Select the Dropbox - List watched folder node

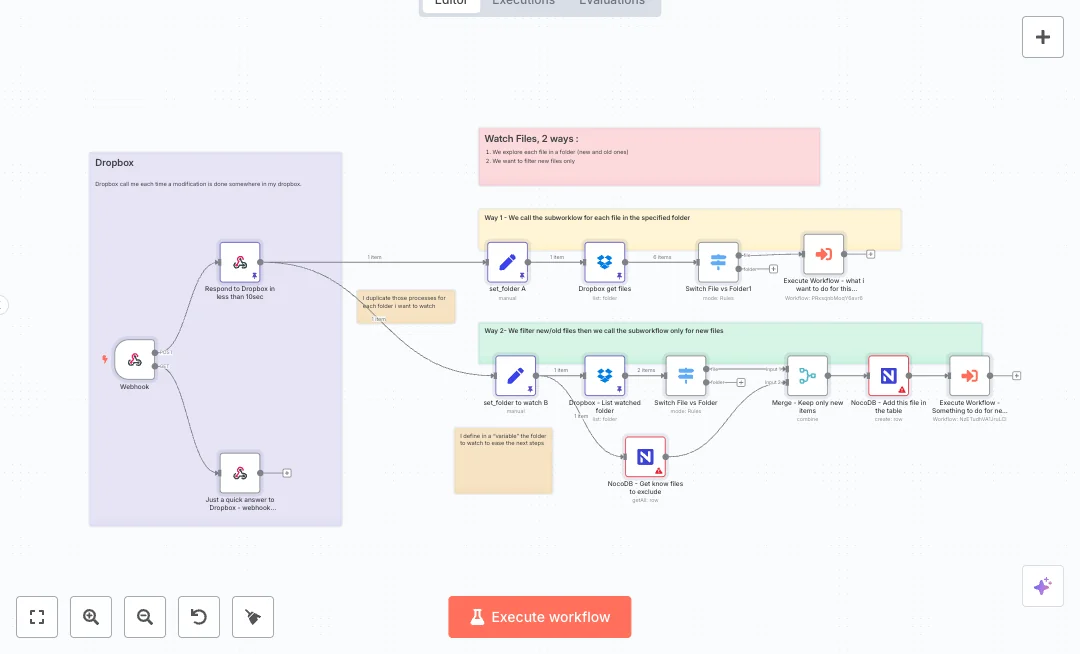tap(604, 375)
